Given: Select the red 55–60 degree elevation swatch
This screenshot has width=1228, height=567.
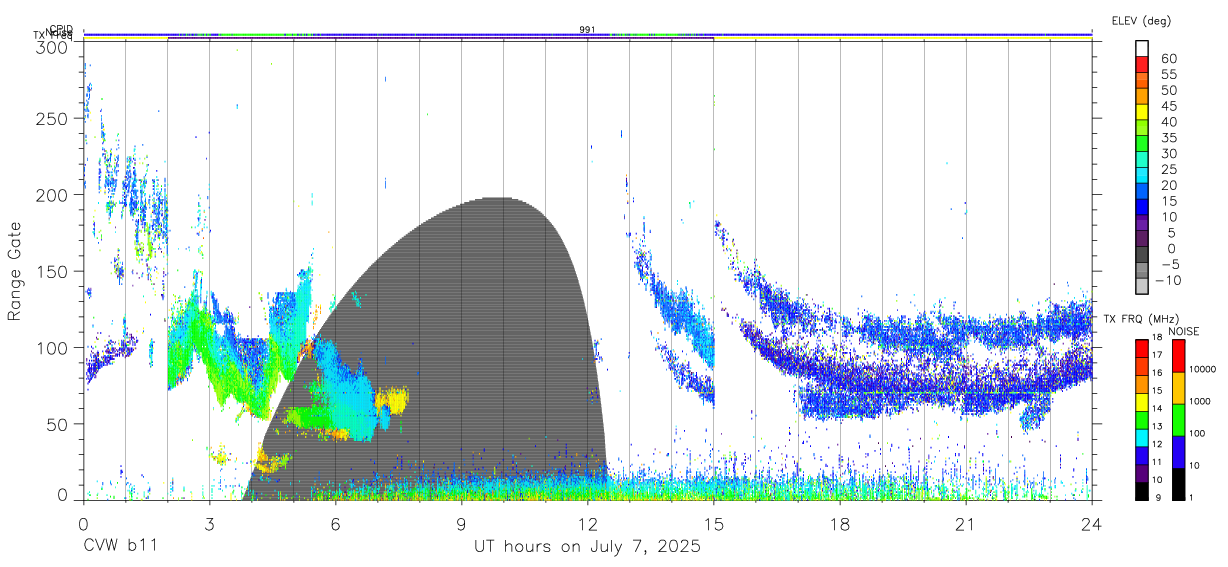Looking at the screenshot, I should tap(1142, 66).
